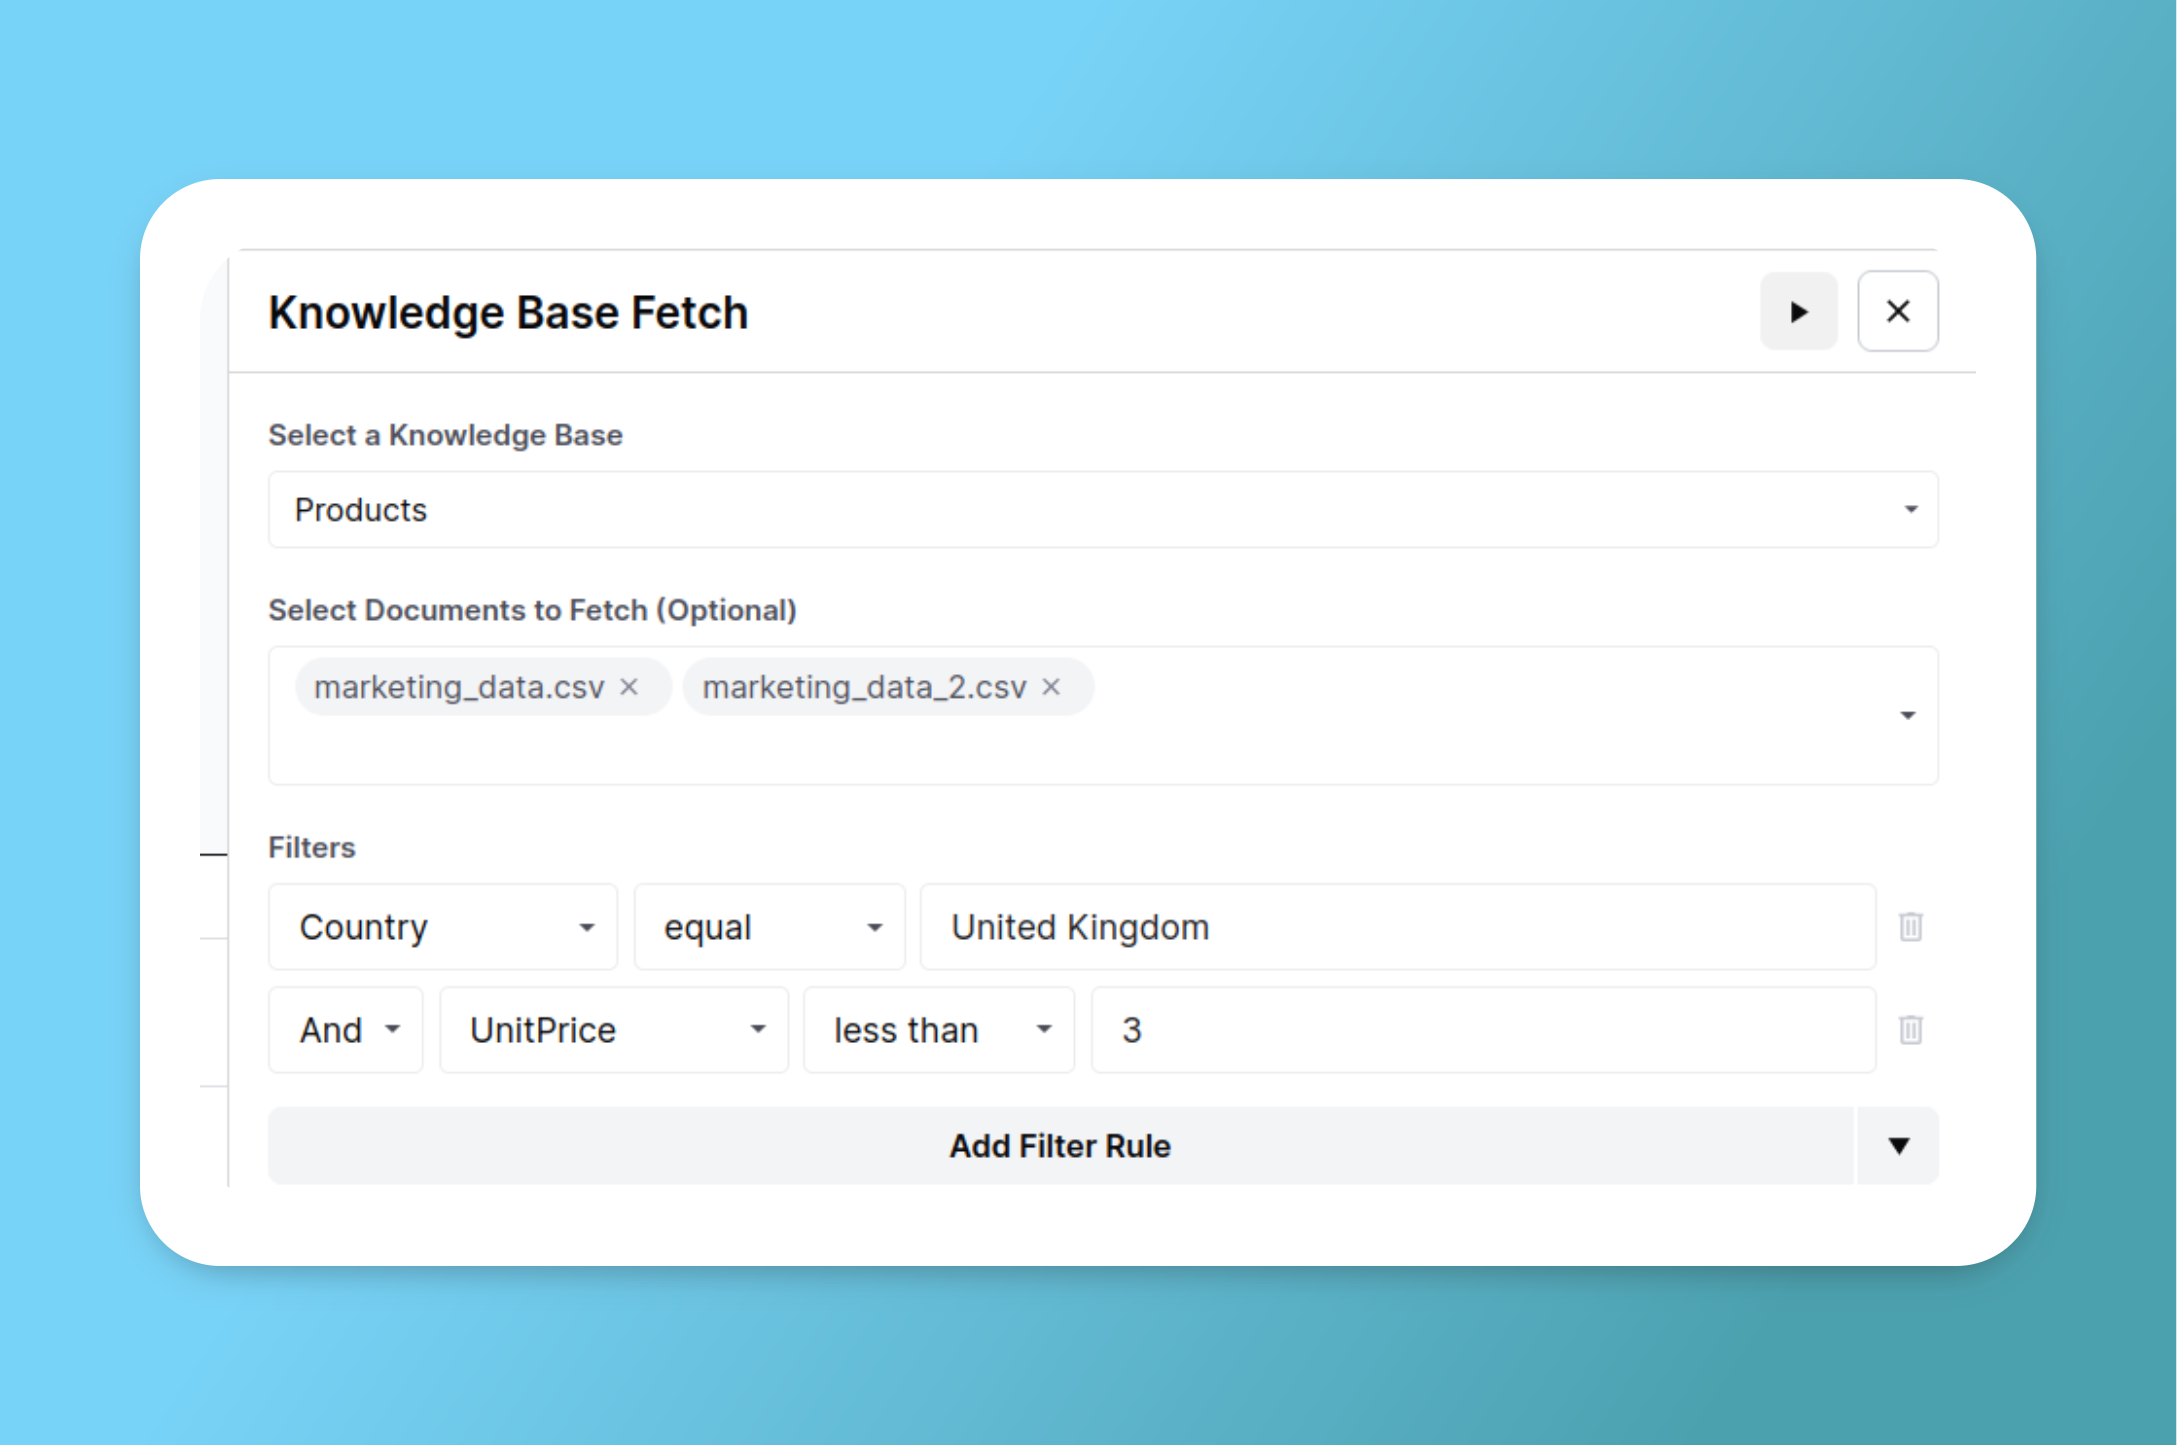Screen dimensions: 2177x1445
Task: Open the And logical operator dropdown
Action: [346, 1030]
